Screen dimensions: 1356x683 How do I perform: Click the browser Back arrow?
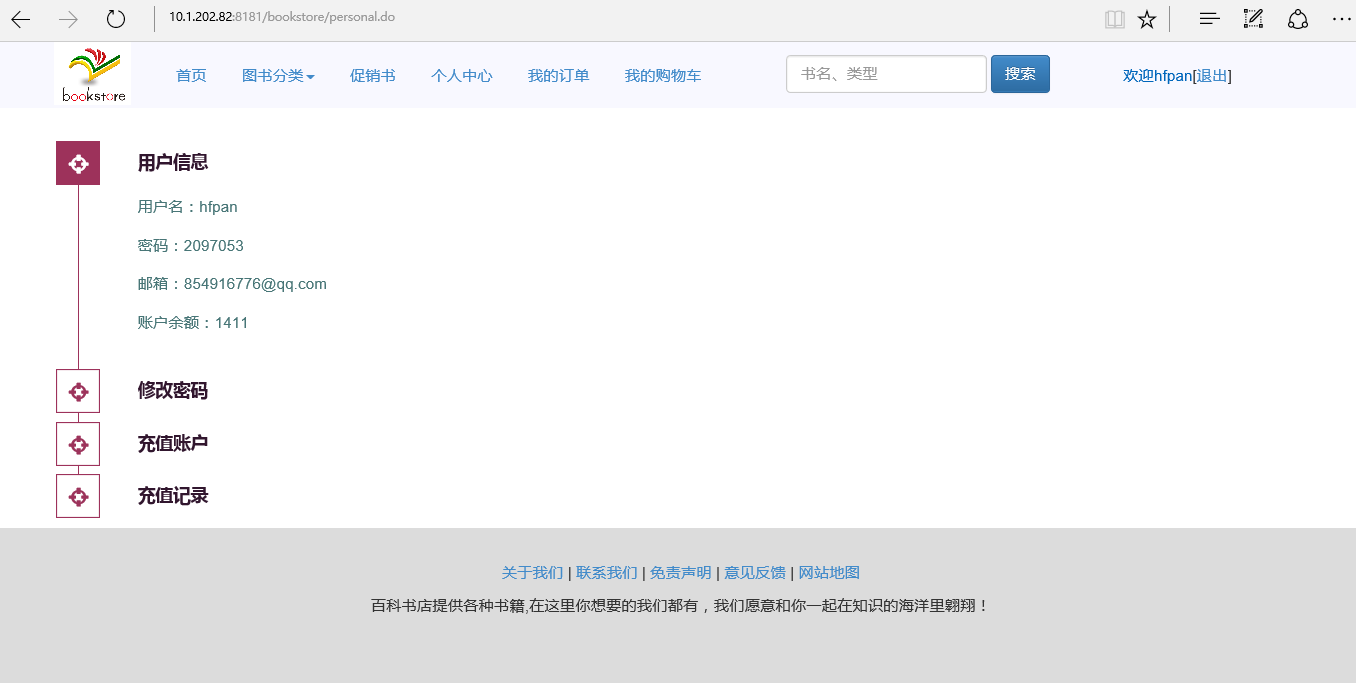click(x=20, y=19)
